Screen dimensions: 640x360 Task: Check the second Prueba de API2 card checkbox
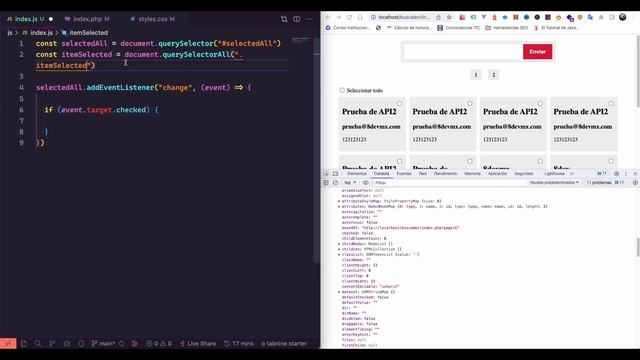pos(470,104)
